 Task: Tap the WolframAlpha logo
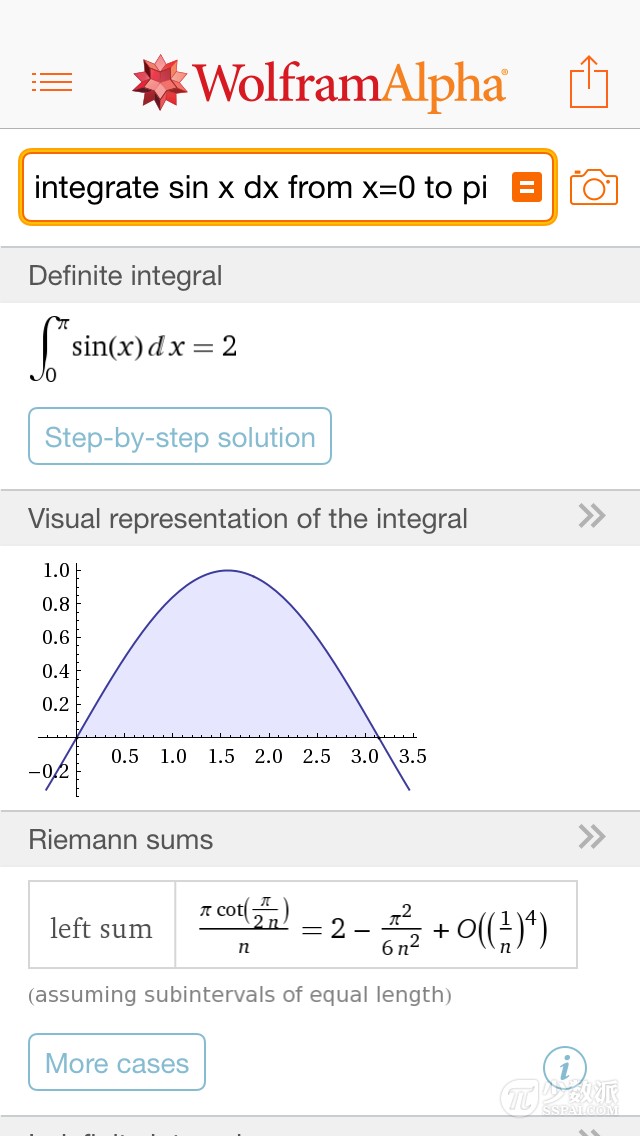[x=320, y=83]
